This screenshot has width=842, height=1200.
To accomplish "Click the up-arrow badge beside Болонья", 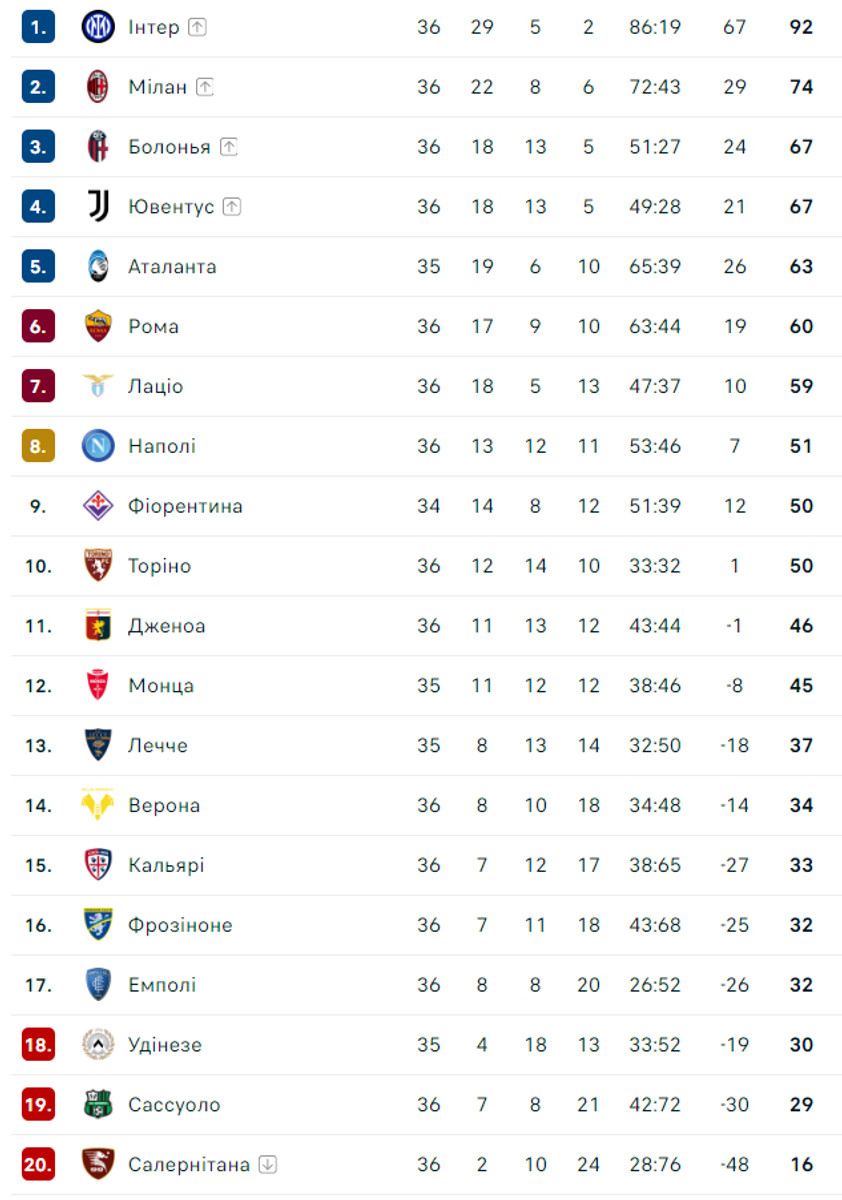I will 229,147.
